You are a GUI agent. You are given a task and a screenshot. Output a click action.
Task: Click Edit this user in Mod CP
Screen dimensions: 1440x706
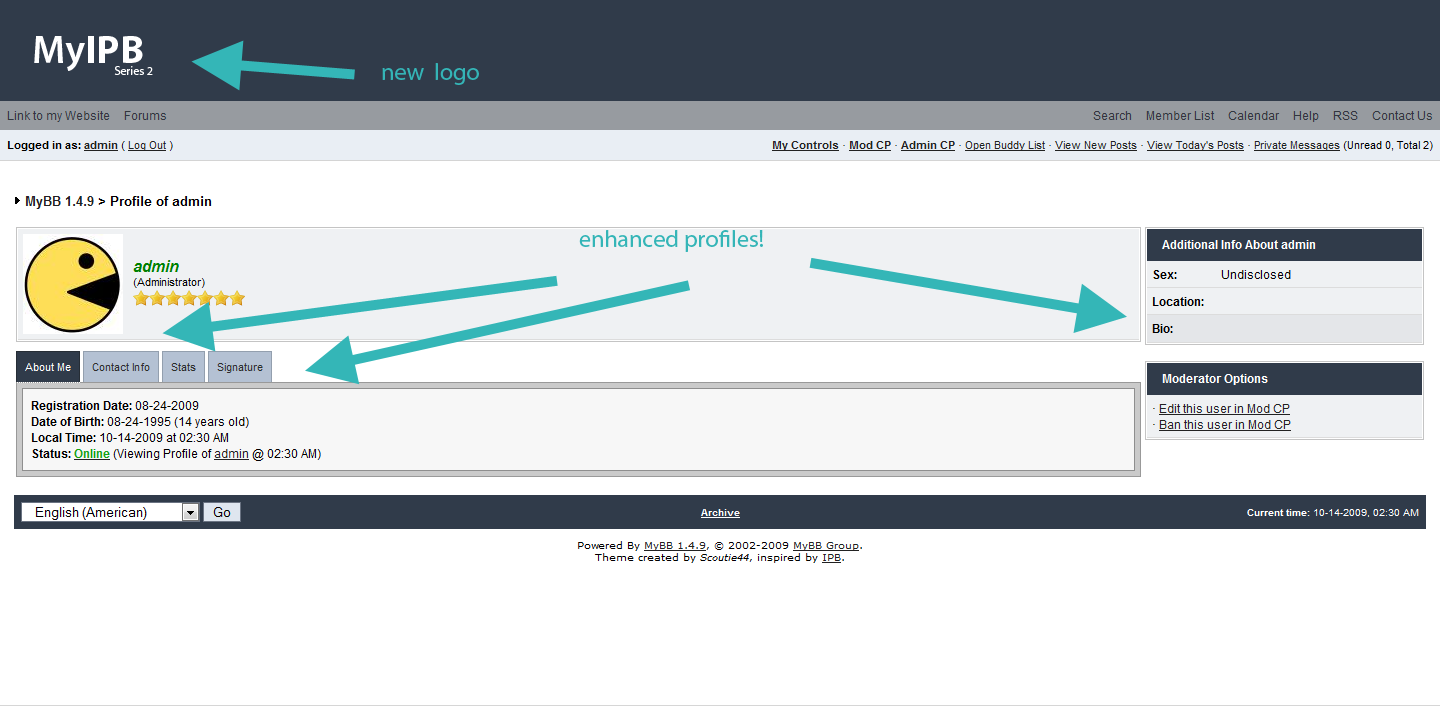click(1224, 409)
